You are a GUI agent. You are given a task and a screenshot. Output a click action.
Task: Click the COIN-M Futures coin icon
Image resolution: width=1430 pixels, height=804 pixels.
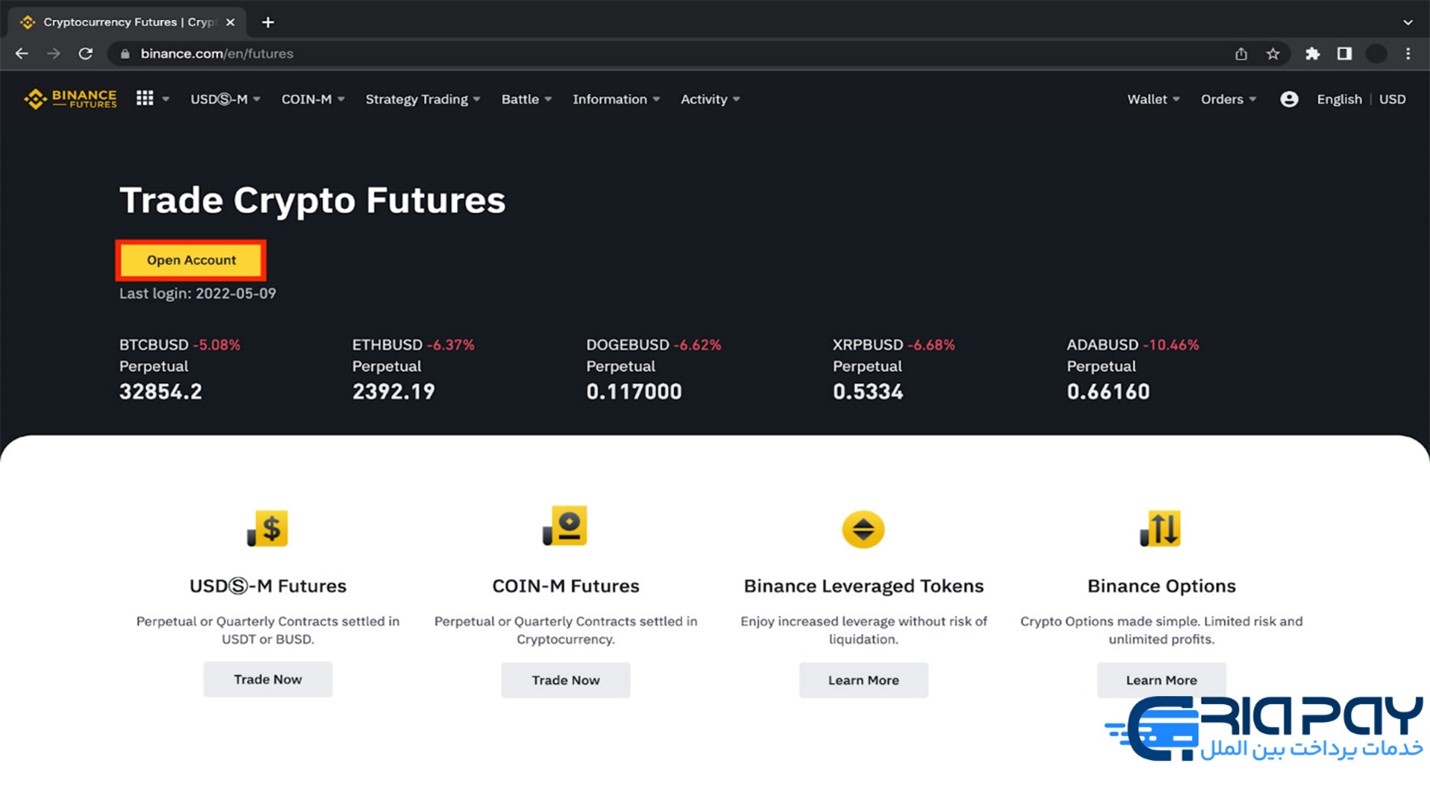tap(565, 526)
